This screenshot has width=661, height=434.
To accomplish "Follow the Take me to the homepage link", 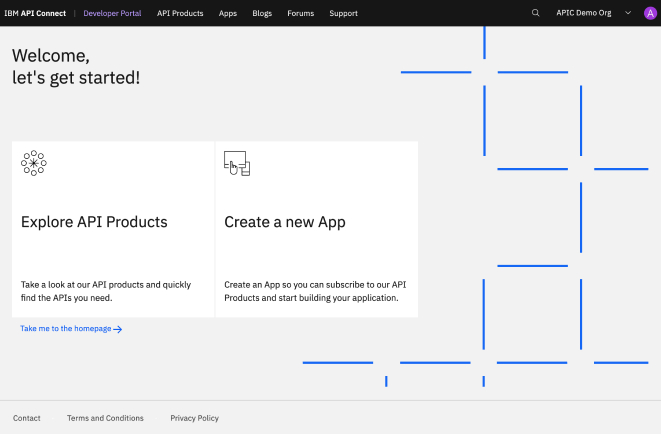I will (x=66, y=328).
